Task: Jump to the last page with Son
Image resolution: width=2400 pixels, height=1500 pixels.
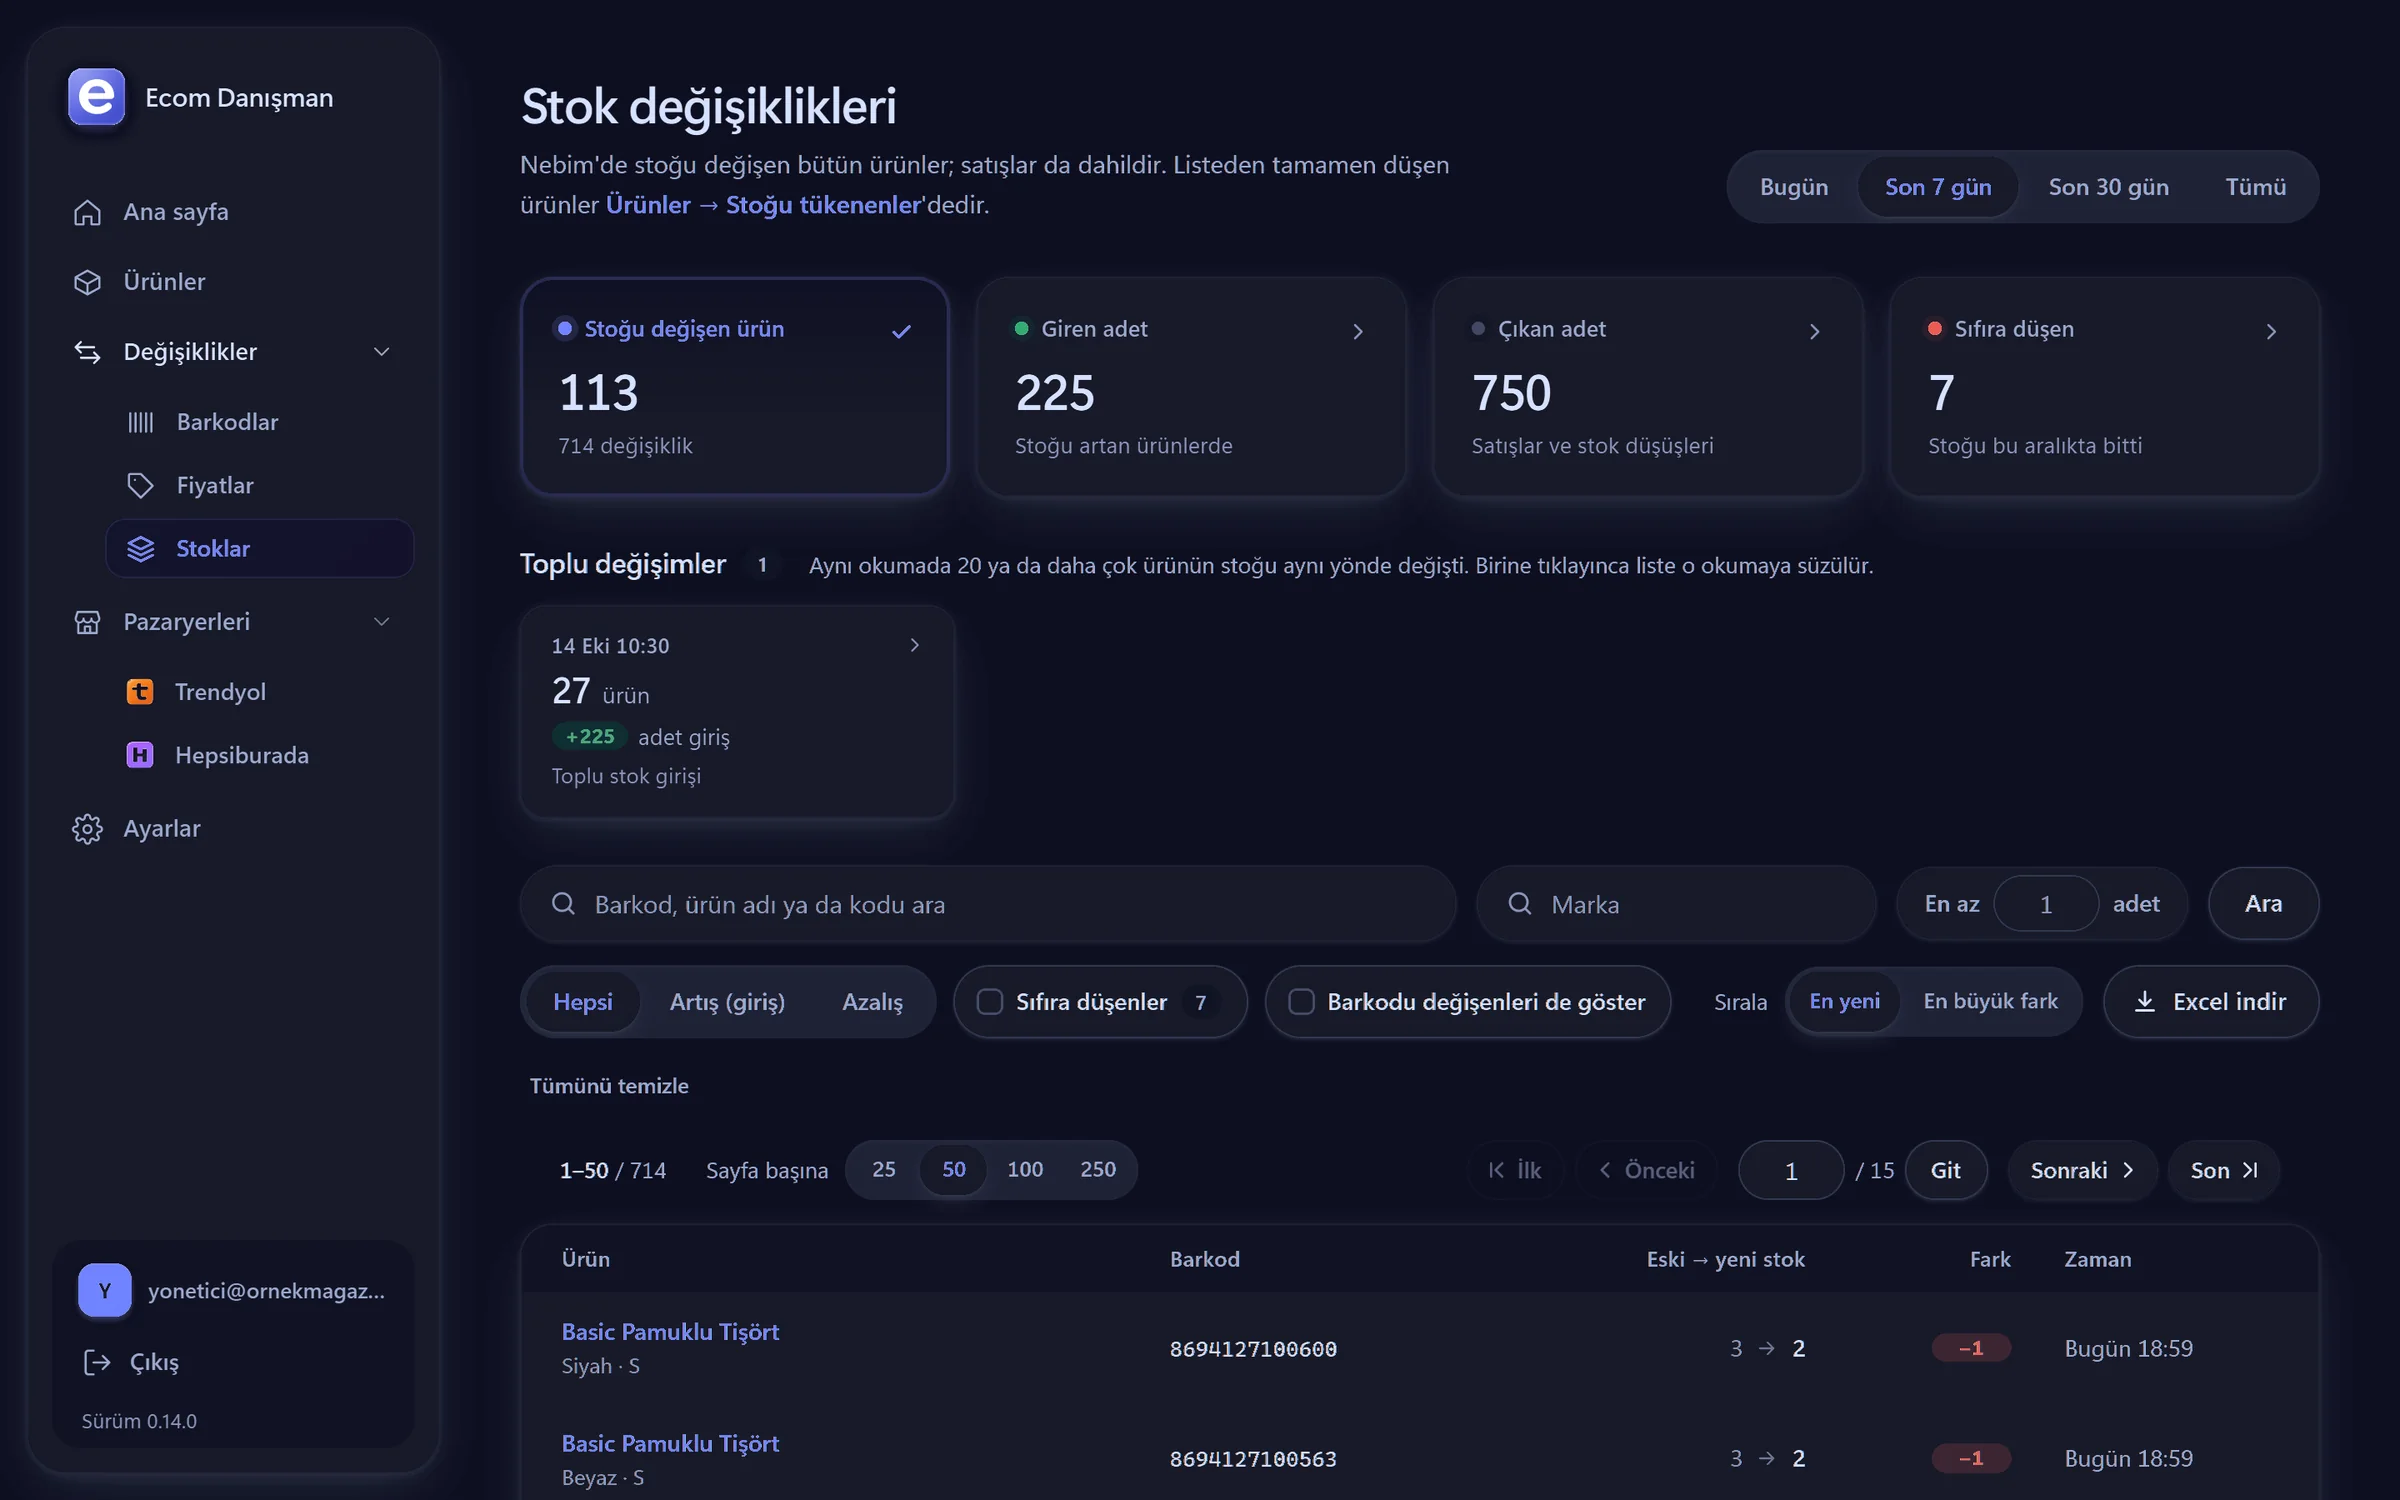Action: 2224,1170
